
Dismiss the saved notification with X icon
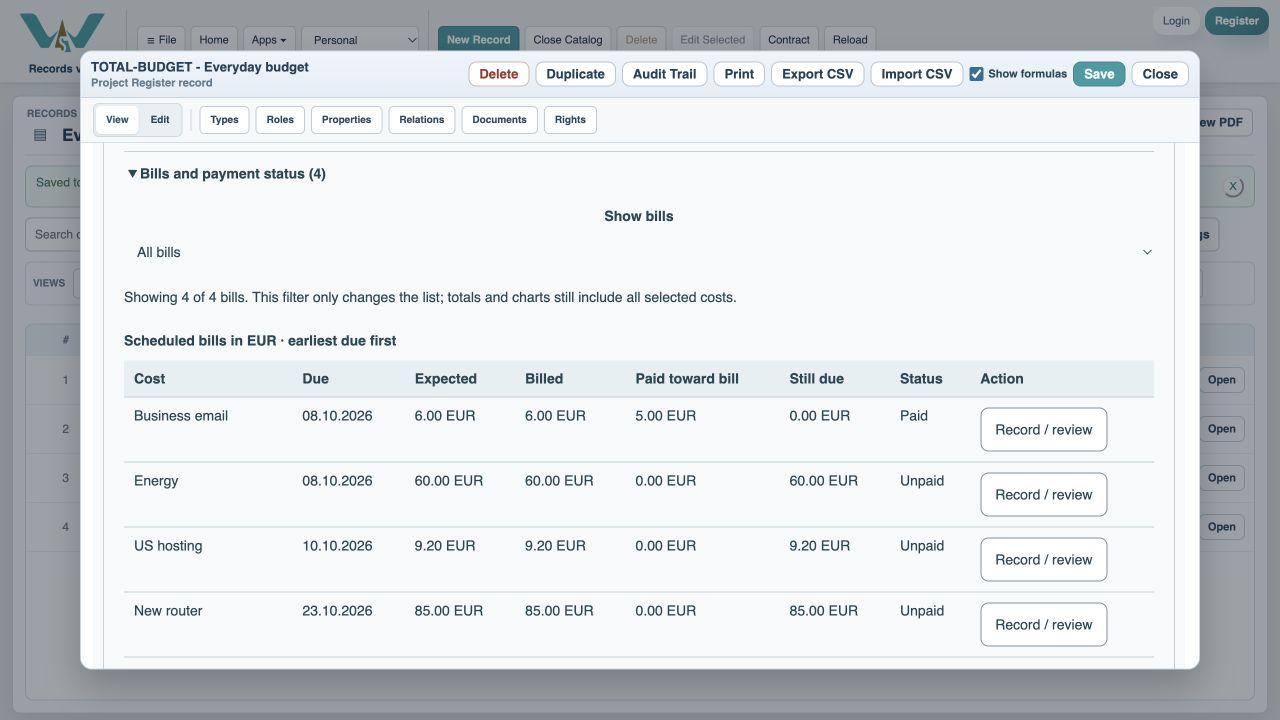tap(1233, 186)
